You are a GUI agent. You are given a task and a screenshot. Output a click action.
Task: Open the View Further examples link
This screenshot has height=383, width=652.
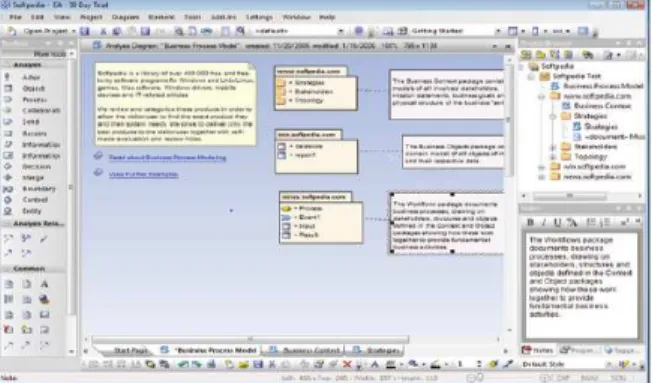tap(143, 175)
